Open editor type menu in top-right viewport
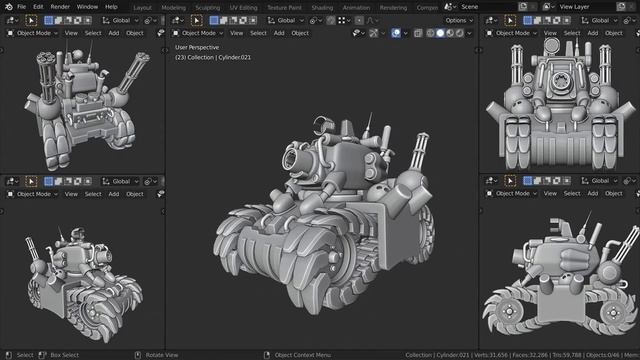The height and width of the screenshot is (360, 640). click(x=491, y=20)
